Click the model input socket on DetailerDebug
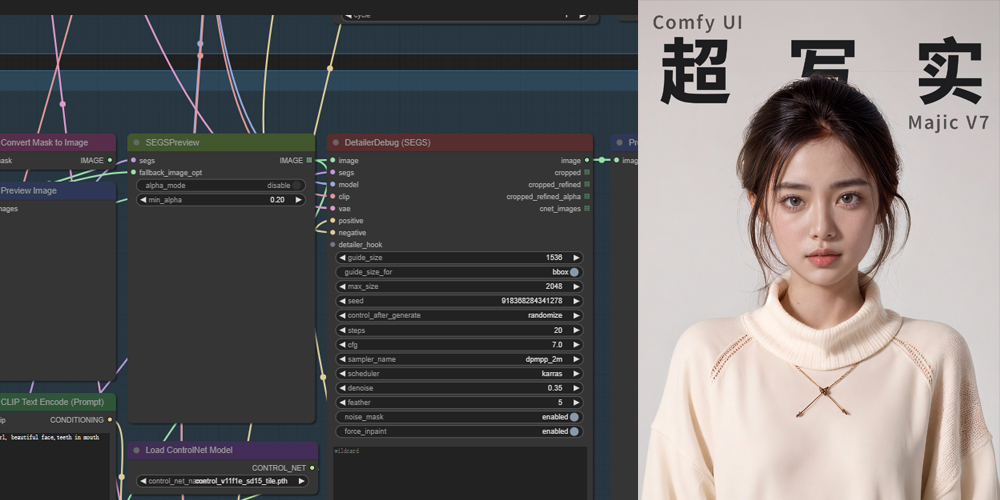The width and height of the screenshot is (1000, 500). point(332,184)
